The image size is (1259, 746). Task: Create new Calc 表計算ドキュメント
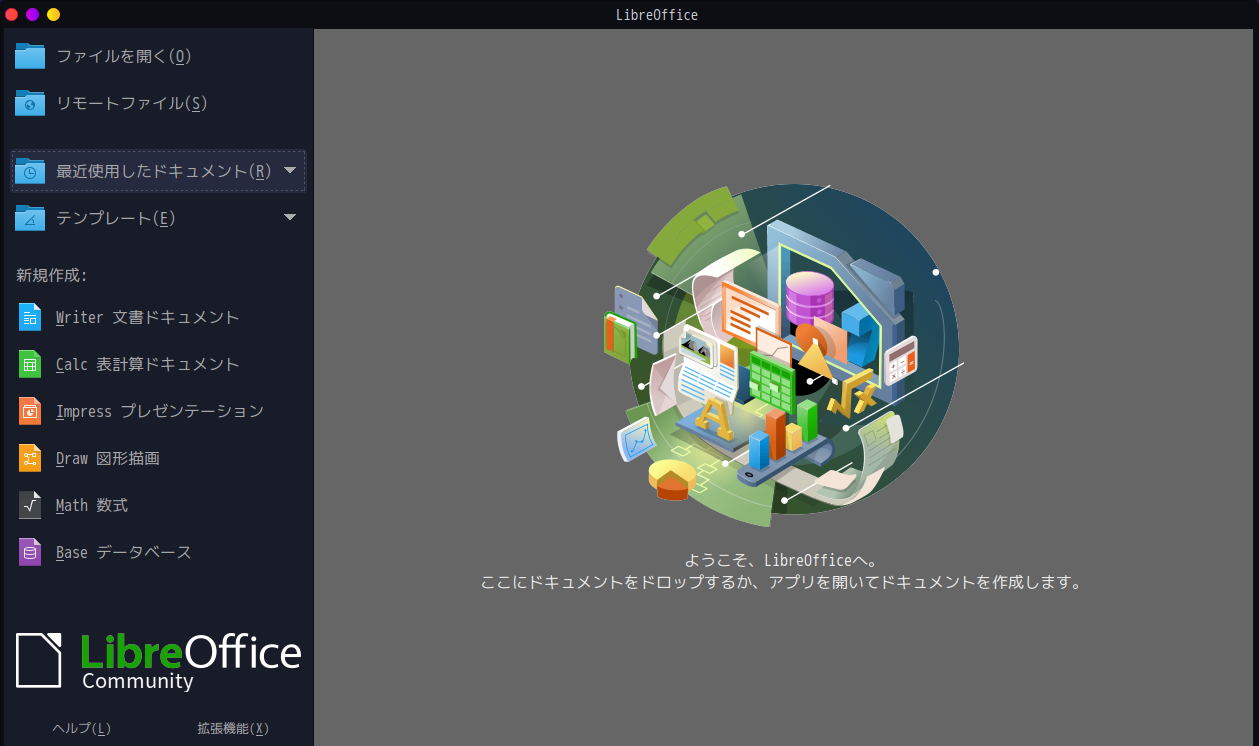pos(158,364)
